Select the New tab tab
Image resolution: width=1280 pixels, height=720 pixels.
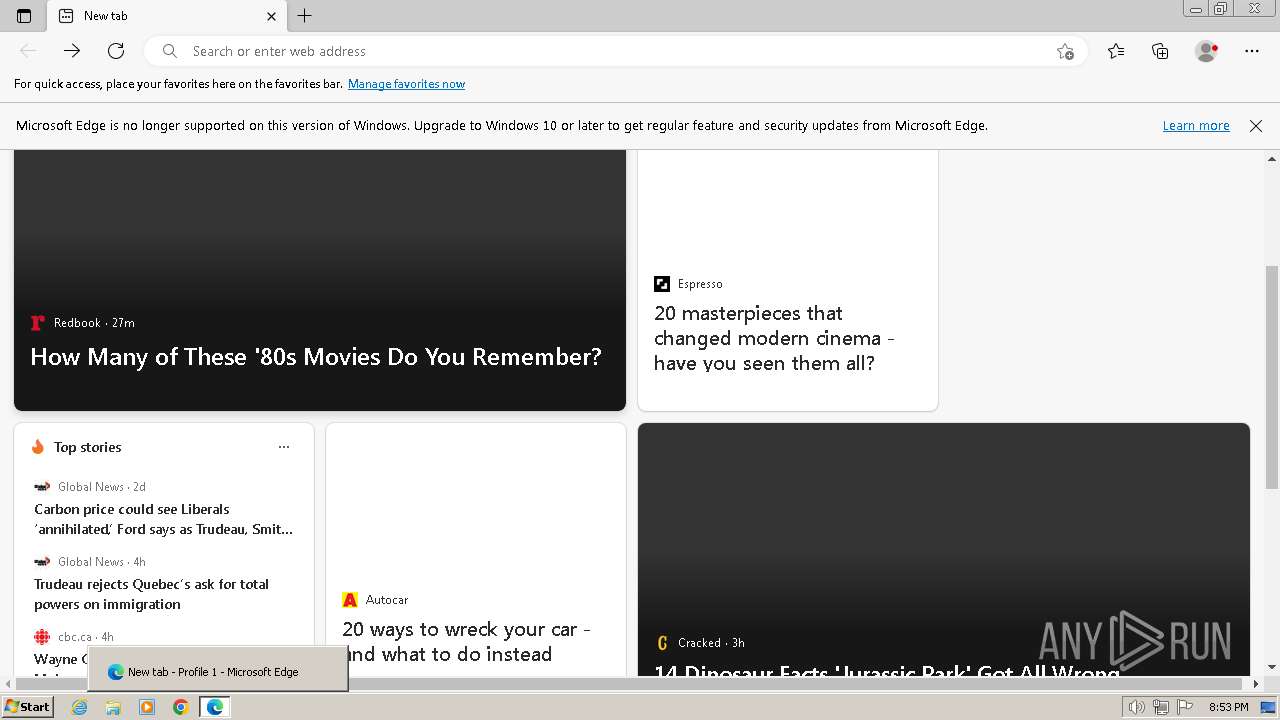tap(167, 16)
